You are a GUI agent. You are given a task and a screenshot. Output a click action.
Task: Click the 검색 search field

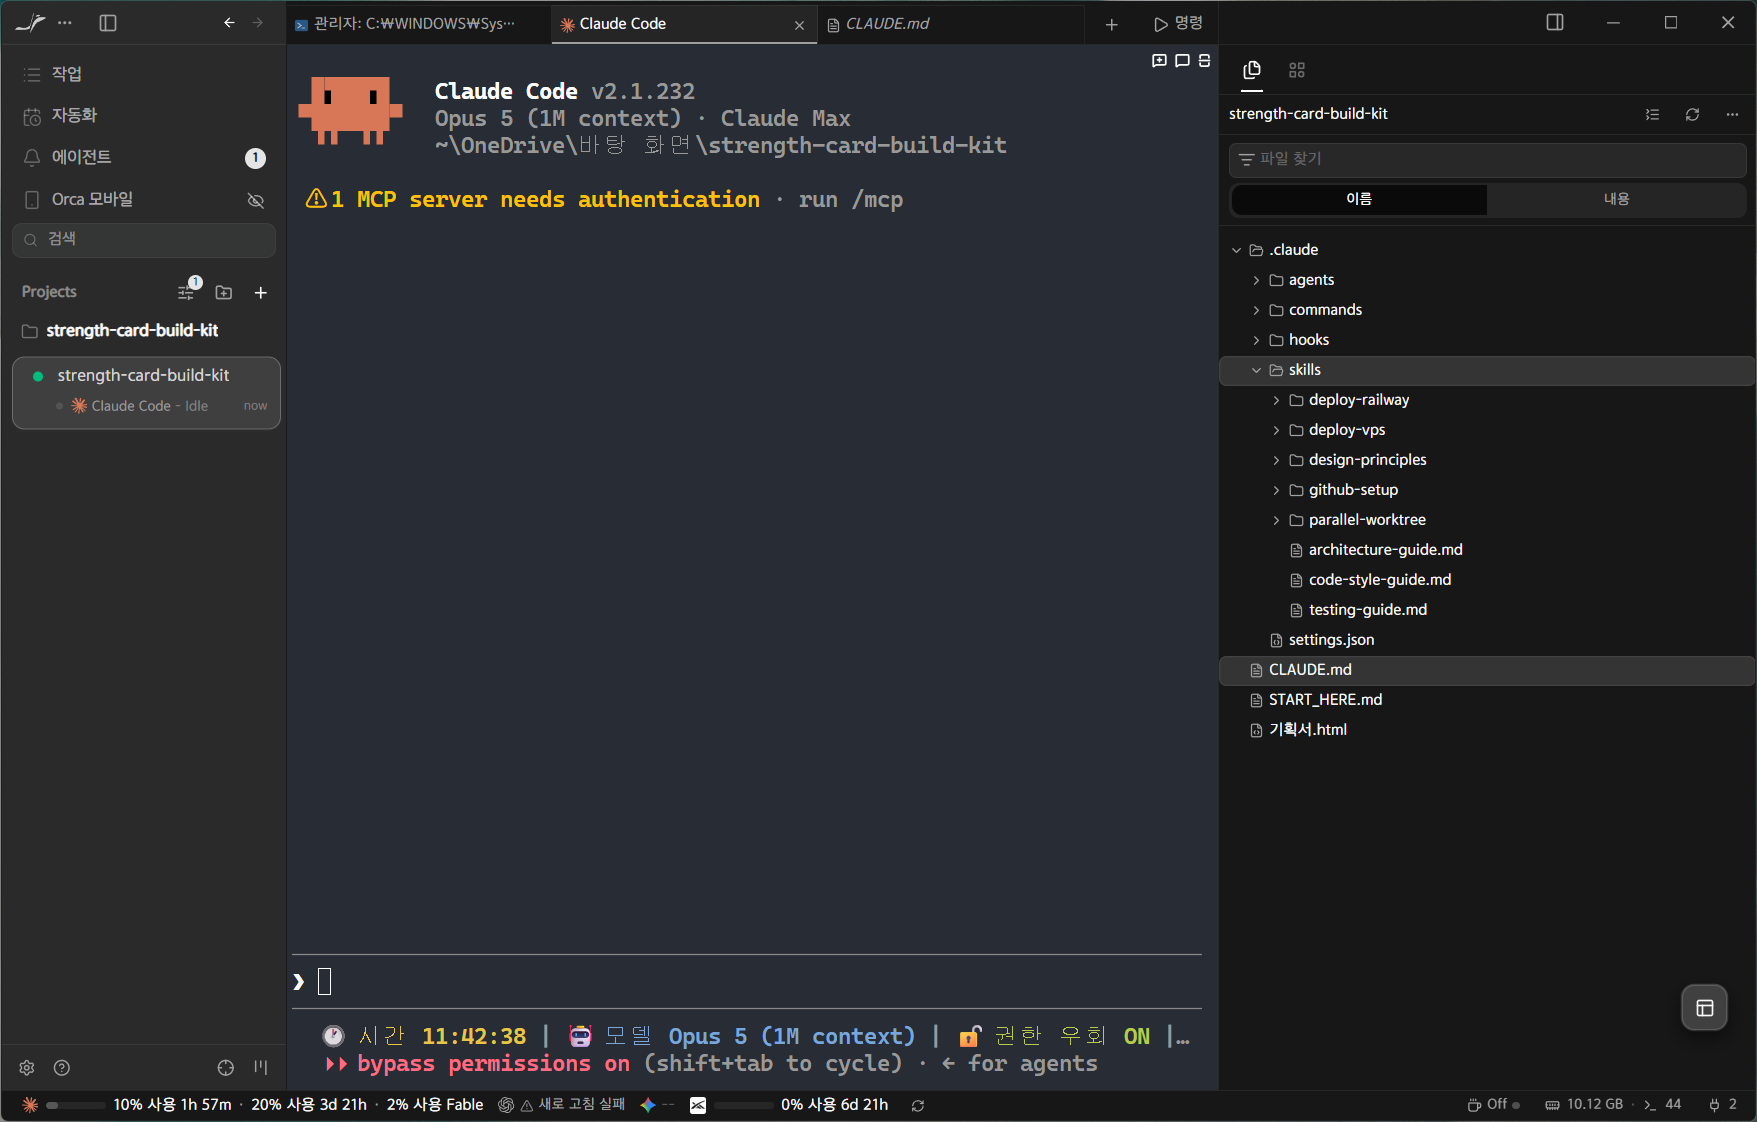(x=144, y=240)
